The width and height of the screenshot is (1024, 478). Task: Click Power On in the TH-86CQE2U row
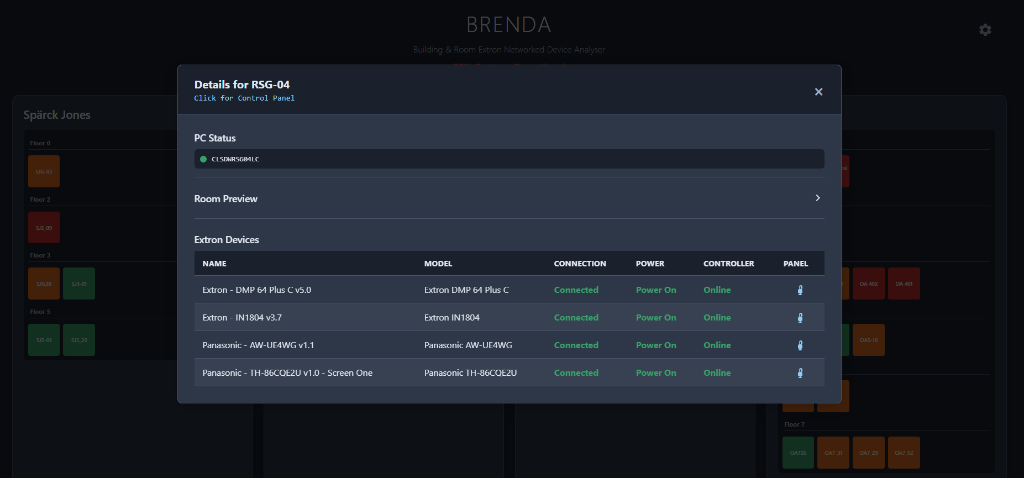656,373
